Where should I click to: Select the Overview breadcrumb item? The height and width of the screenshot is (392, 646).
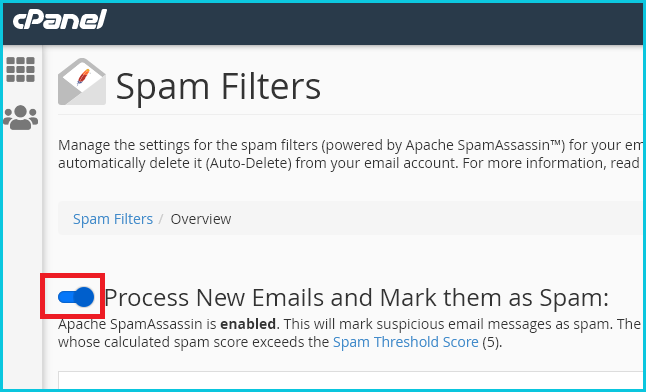tap(201, 219)
